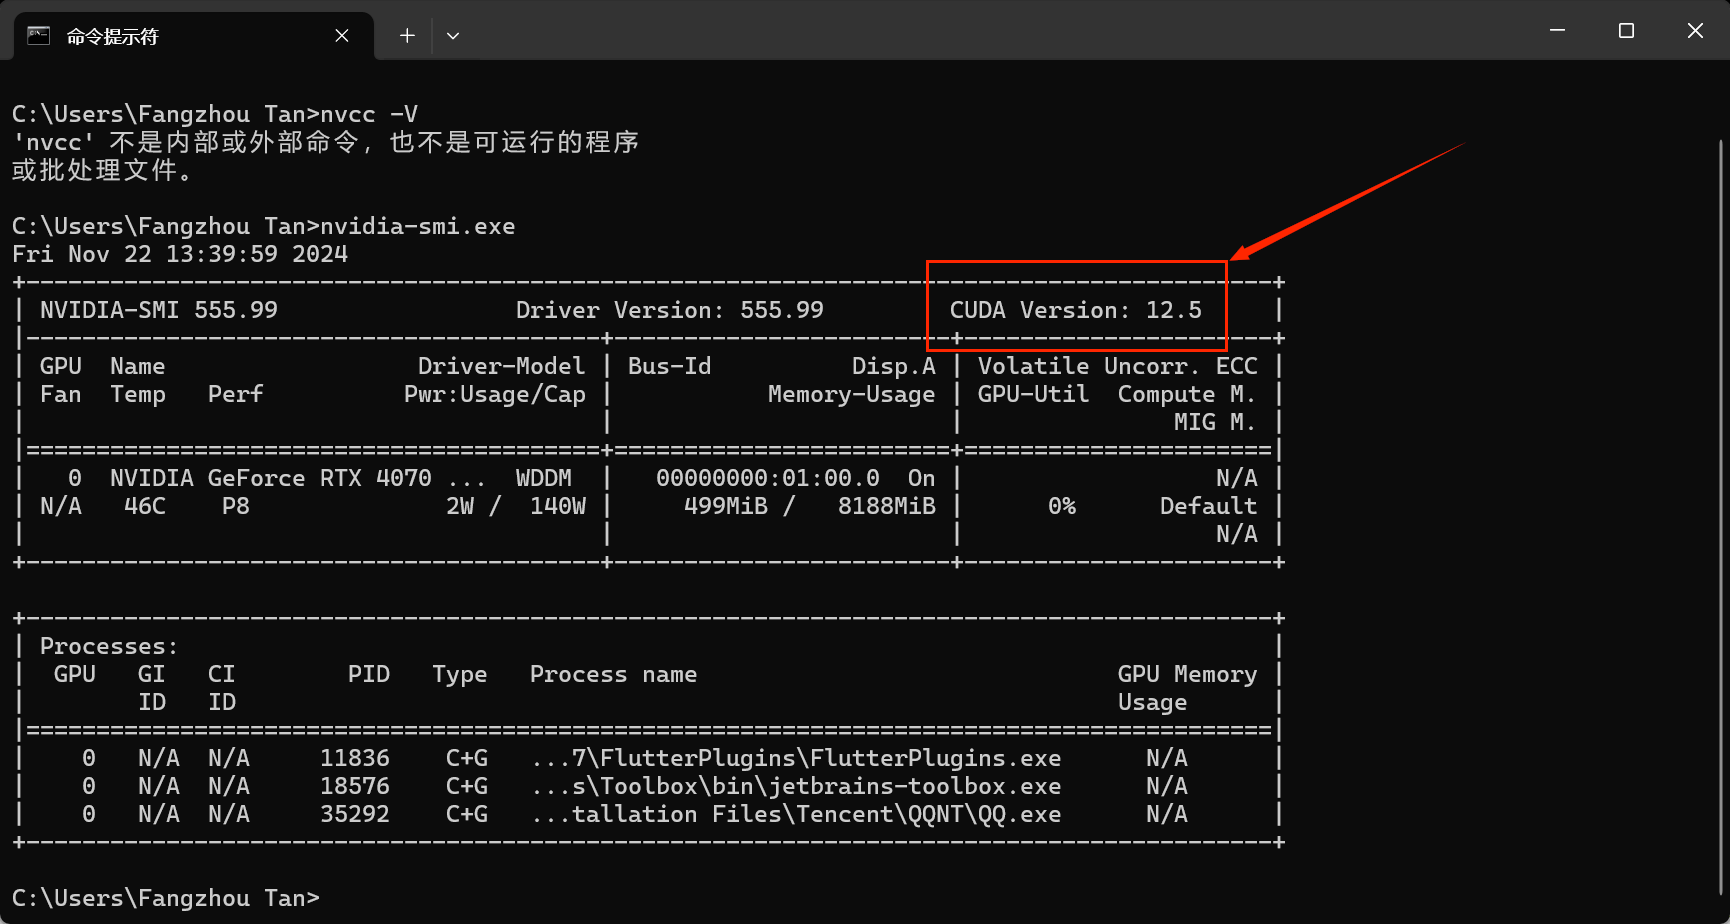Click the Driver-Model column header
The width and height of the screenshot is (1730, 924).
[x=501, y=366]
